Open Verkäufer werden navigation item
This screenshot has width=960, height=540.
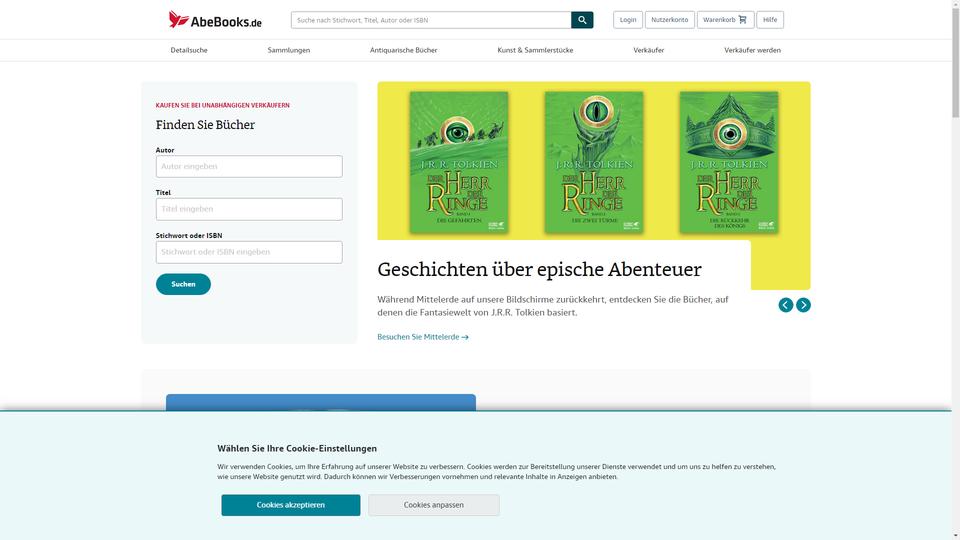[x=752, y=50]
